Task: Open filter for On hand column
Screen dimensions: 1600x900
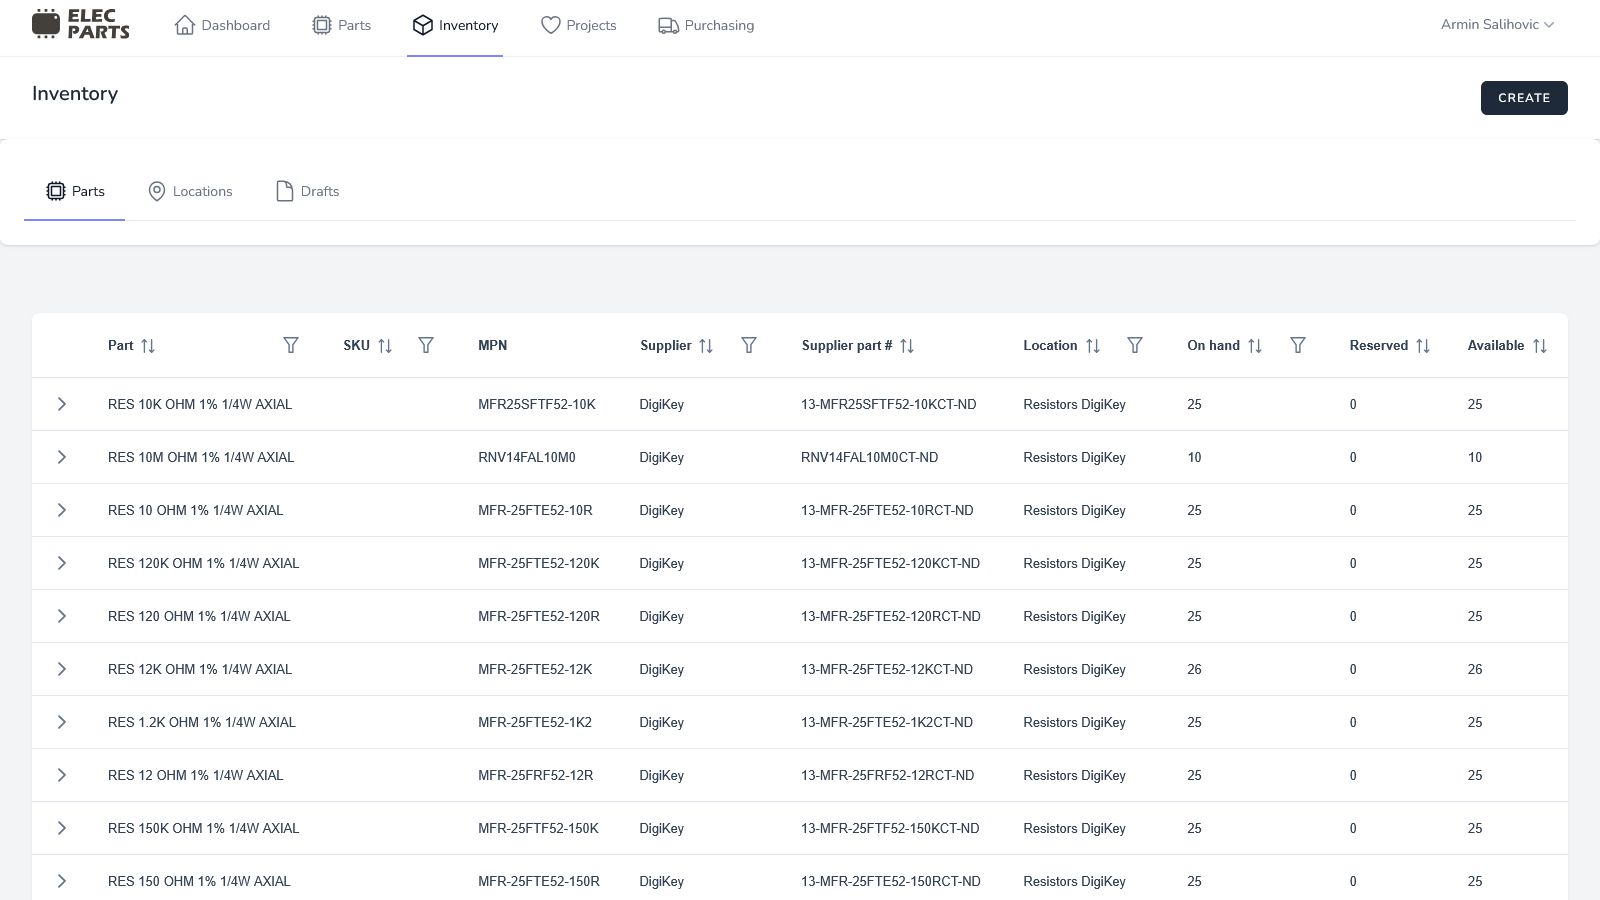Action: coord(1298,345)
